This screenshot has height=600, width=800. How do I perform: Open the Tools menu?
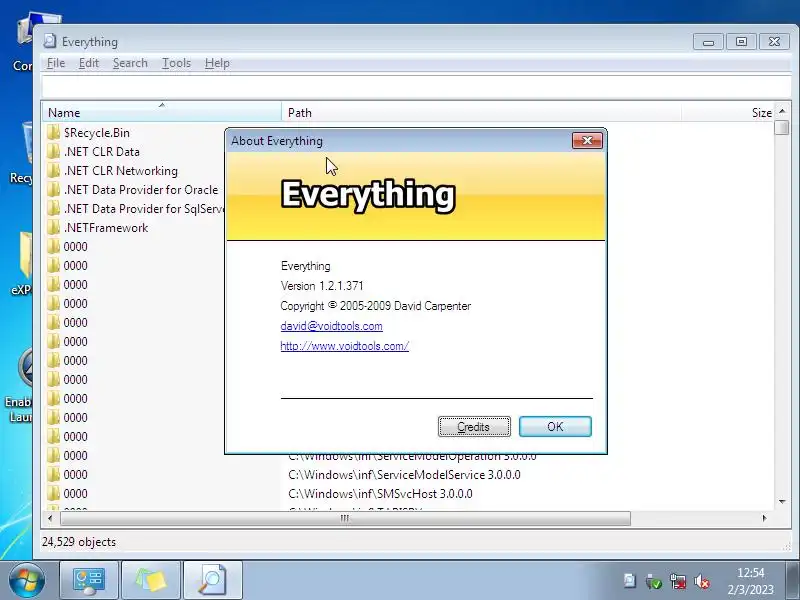click(177, 63)
